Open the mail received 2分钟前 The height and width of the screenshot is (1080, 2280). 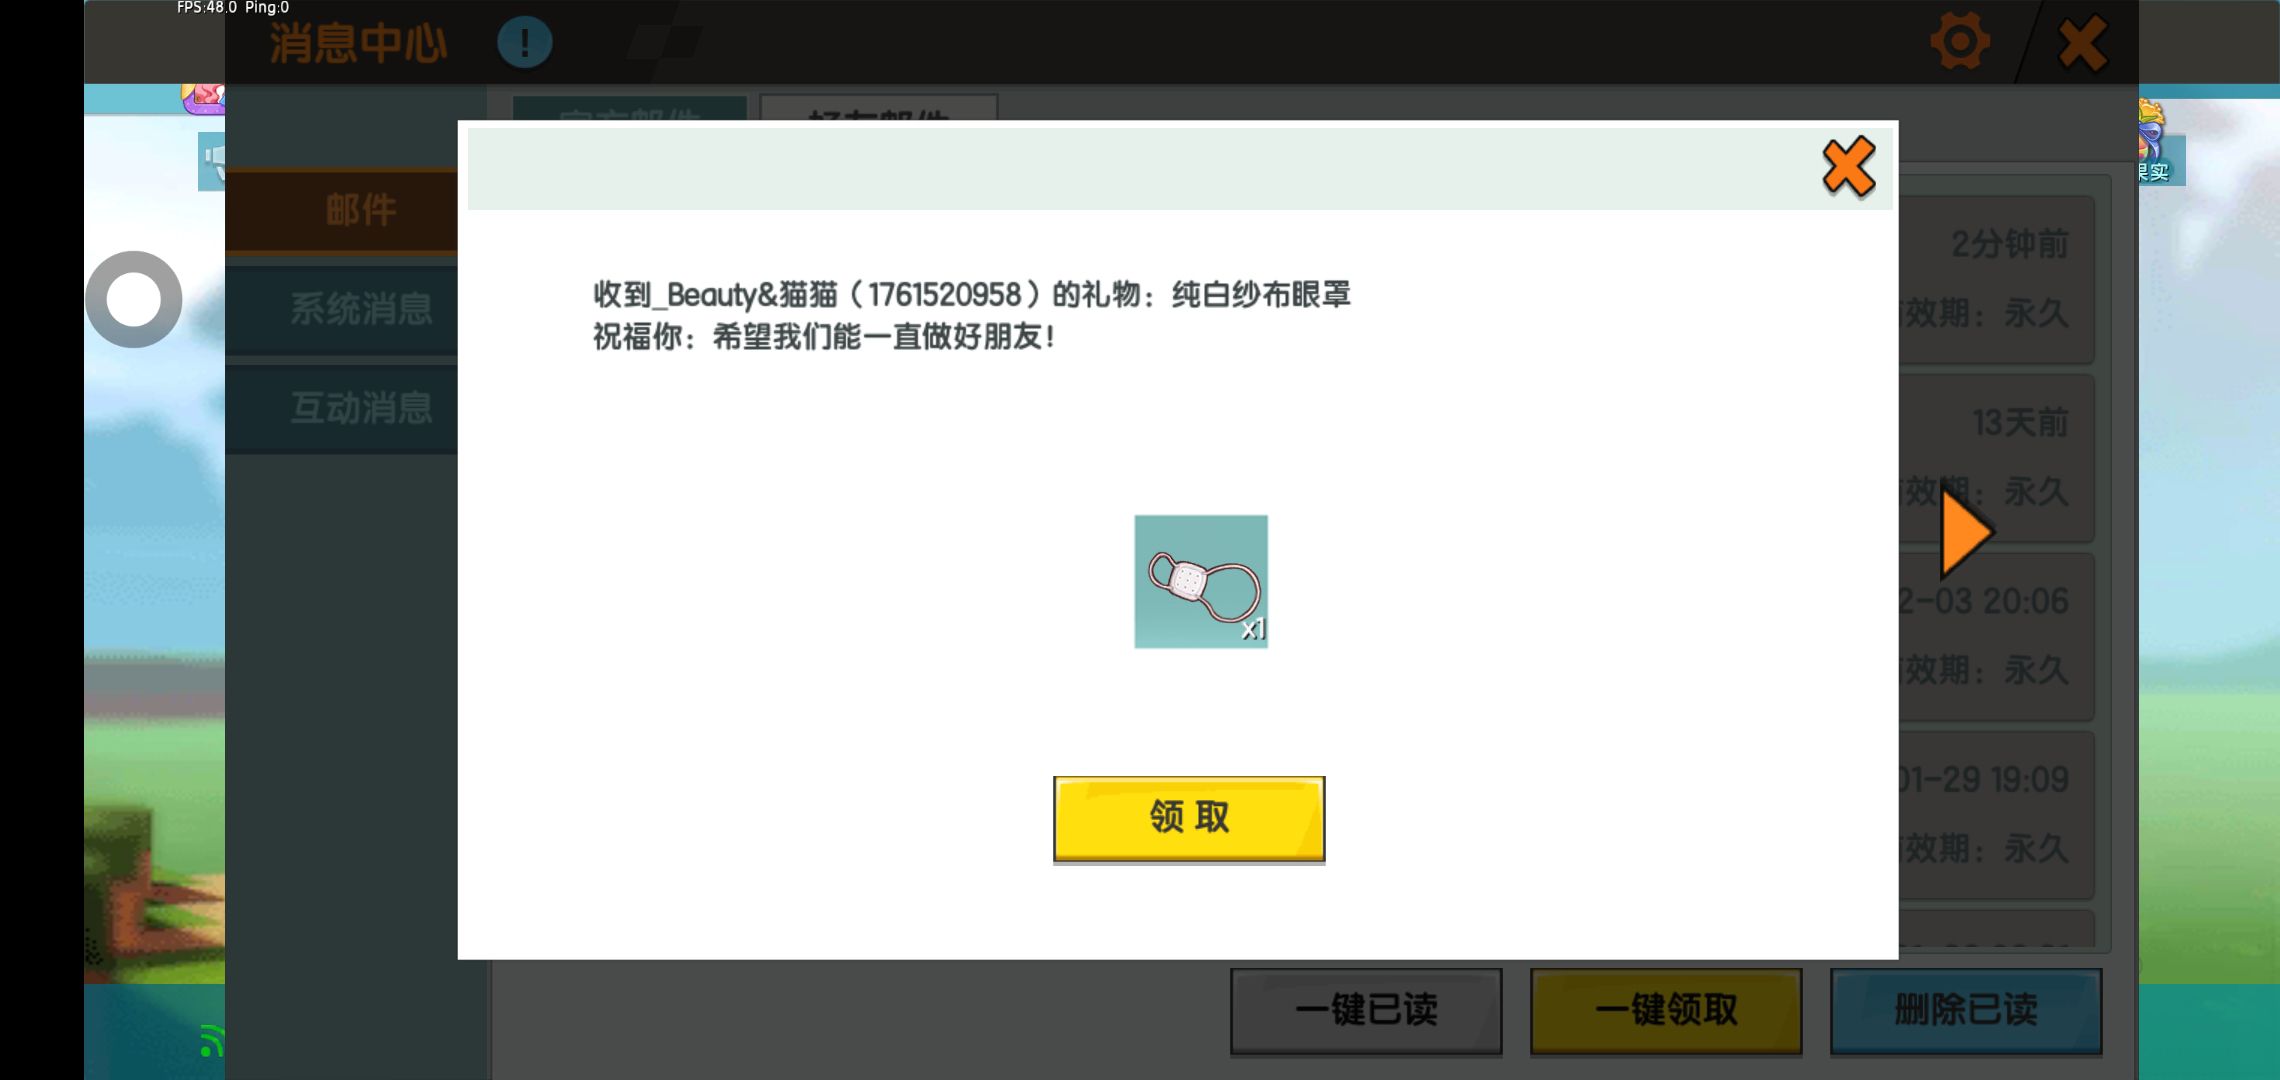pyautogui.click(x=1995, y=279)
